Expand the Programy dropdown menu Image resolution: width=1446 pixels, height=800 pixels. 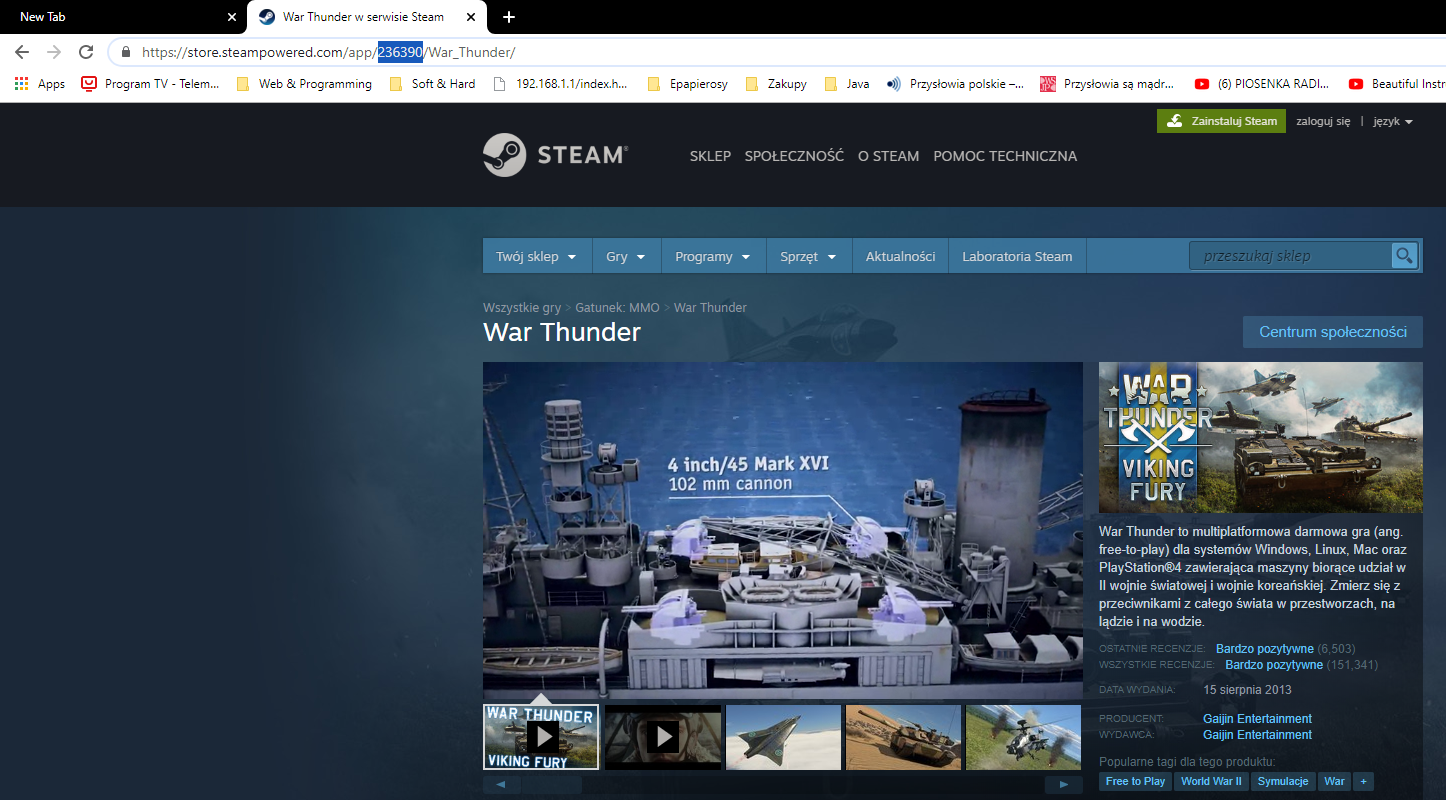click(x=713, y=256)
